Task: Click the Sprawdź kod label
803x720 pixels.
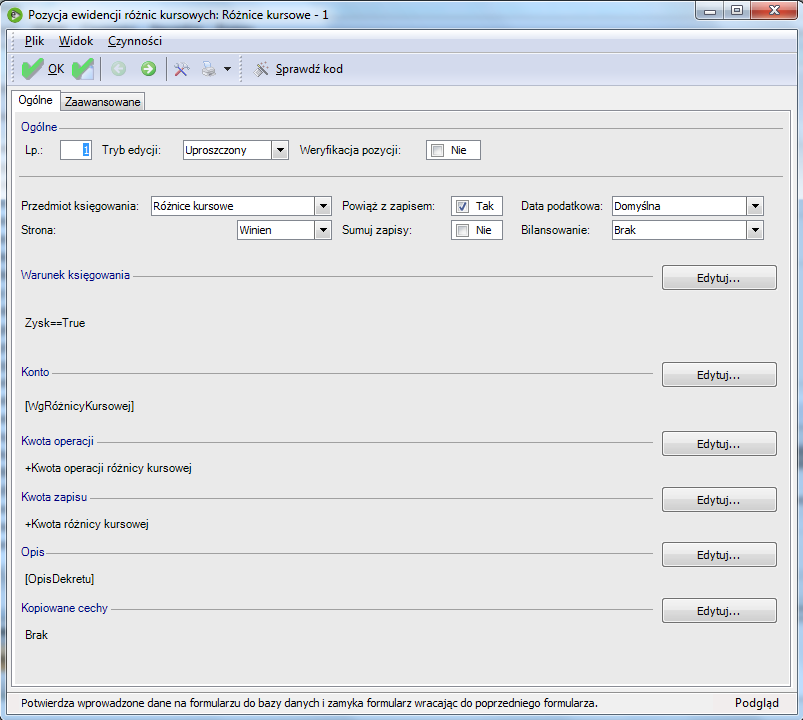Action: pos(309,69)
